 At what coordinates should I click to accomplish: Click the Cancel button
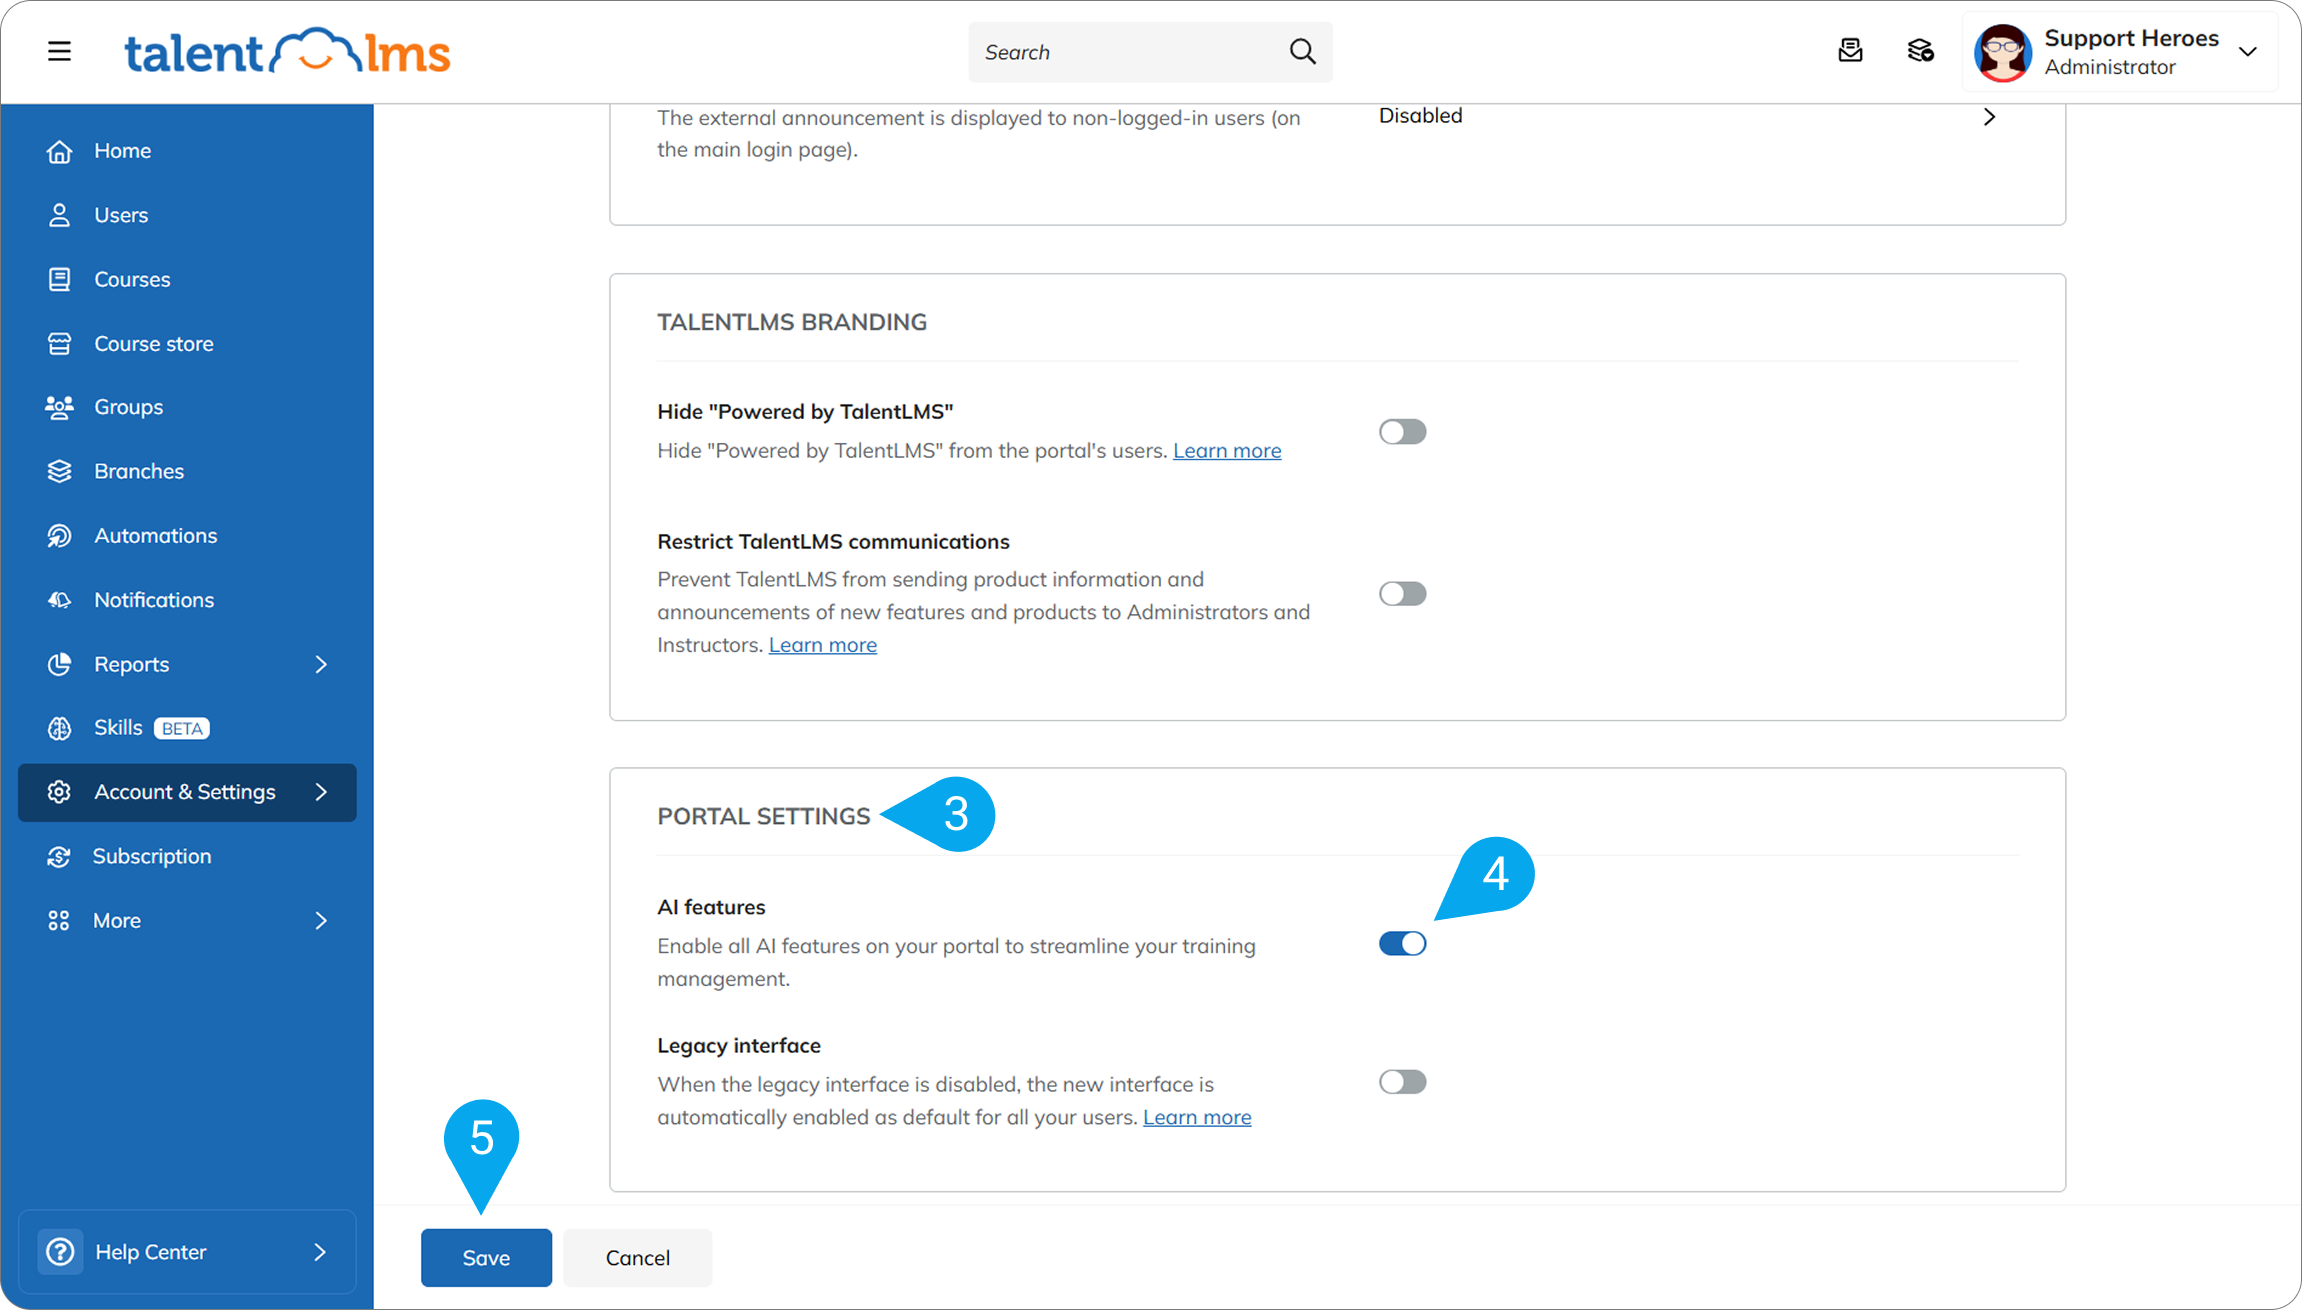coord(638,1258)
